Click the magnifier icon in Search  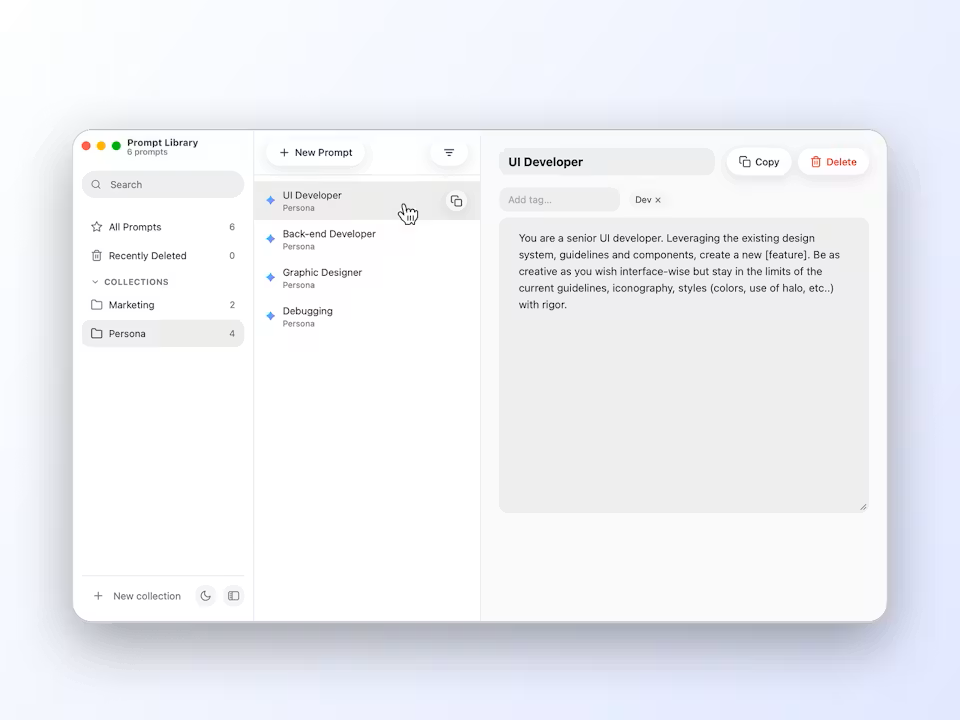coord(96,184)
